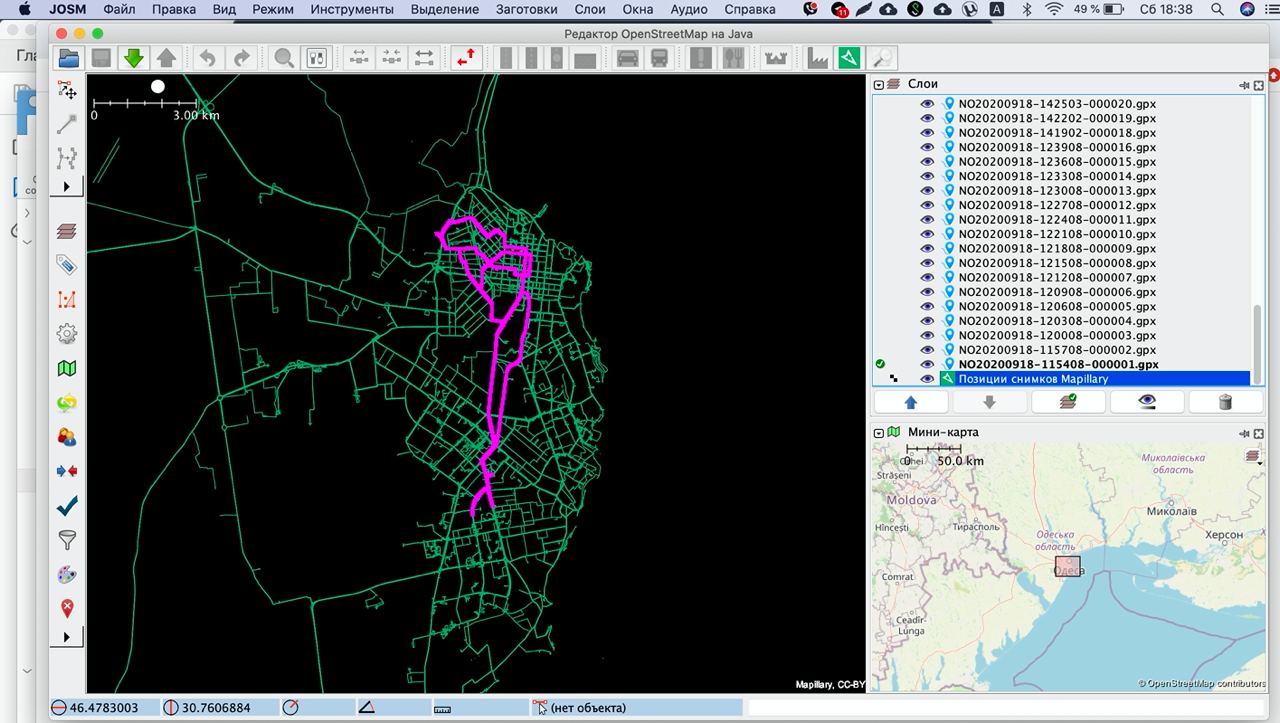Click the car preset toolbar icon
The height and width of the screenshot is (723, 1280).
click(627, 58)
